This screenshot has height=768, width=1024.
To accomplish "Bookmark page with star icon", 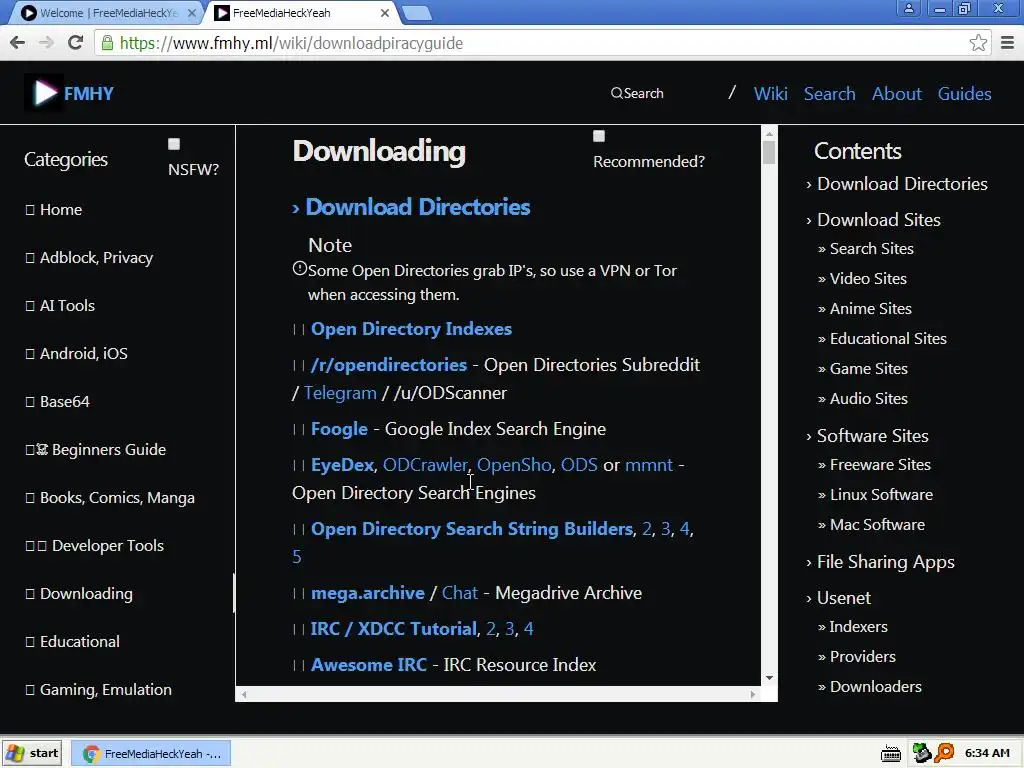I will [978, 43].
